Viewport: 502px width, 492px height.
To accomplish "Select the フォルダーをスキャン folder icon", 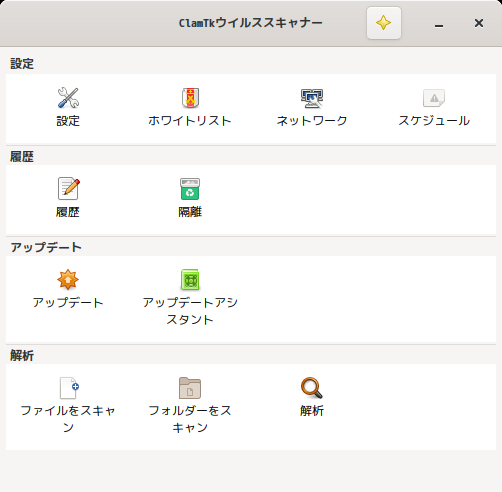I will (190, 388).
